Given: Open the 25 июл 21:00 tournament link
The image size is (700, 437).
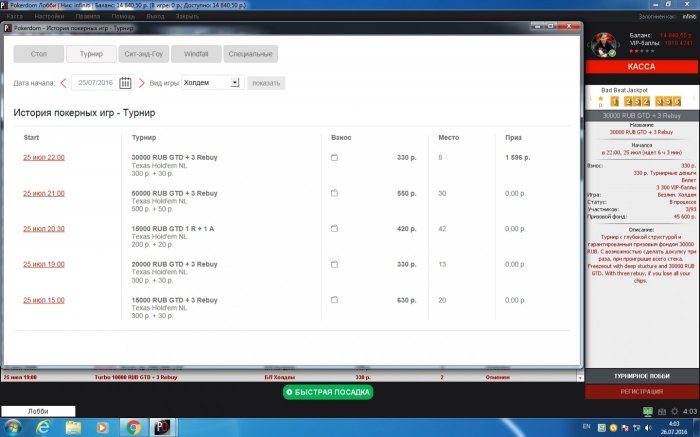Looking at the screenshot, I should [44, 193].
